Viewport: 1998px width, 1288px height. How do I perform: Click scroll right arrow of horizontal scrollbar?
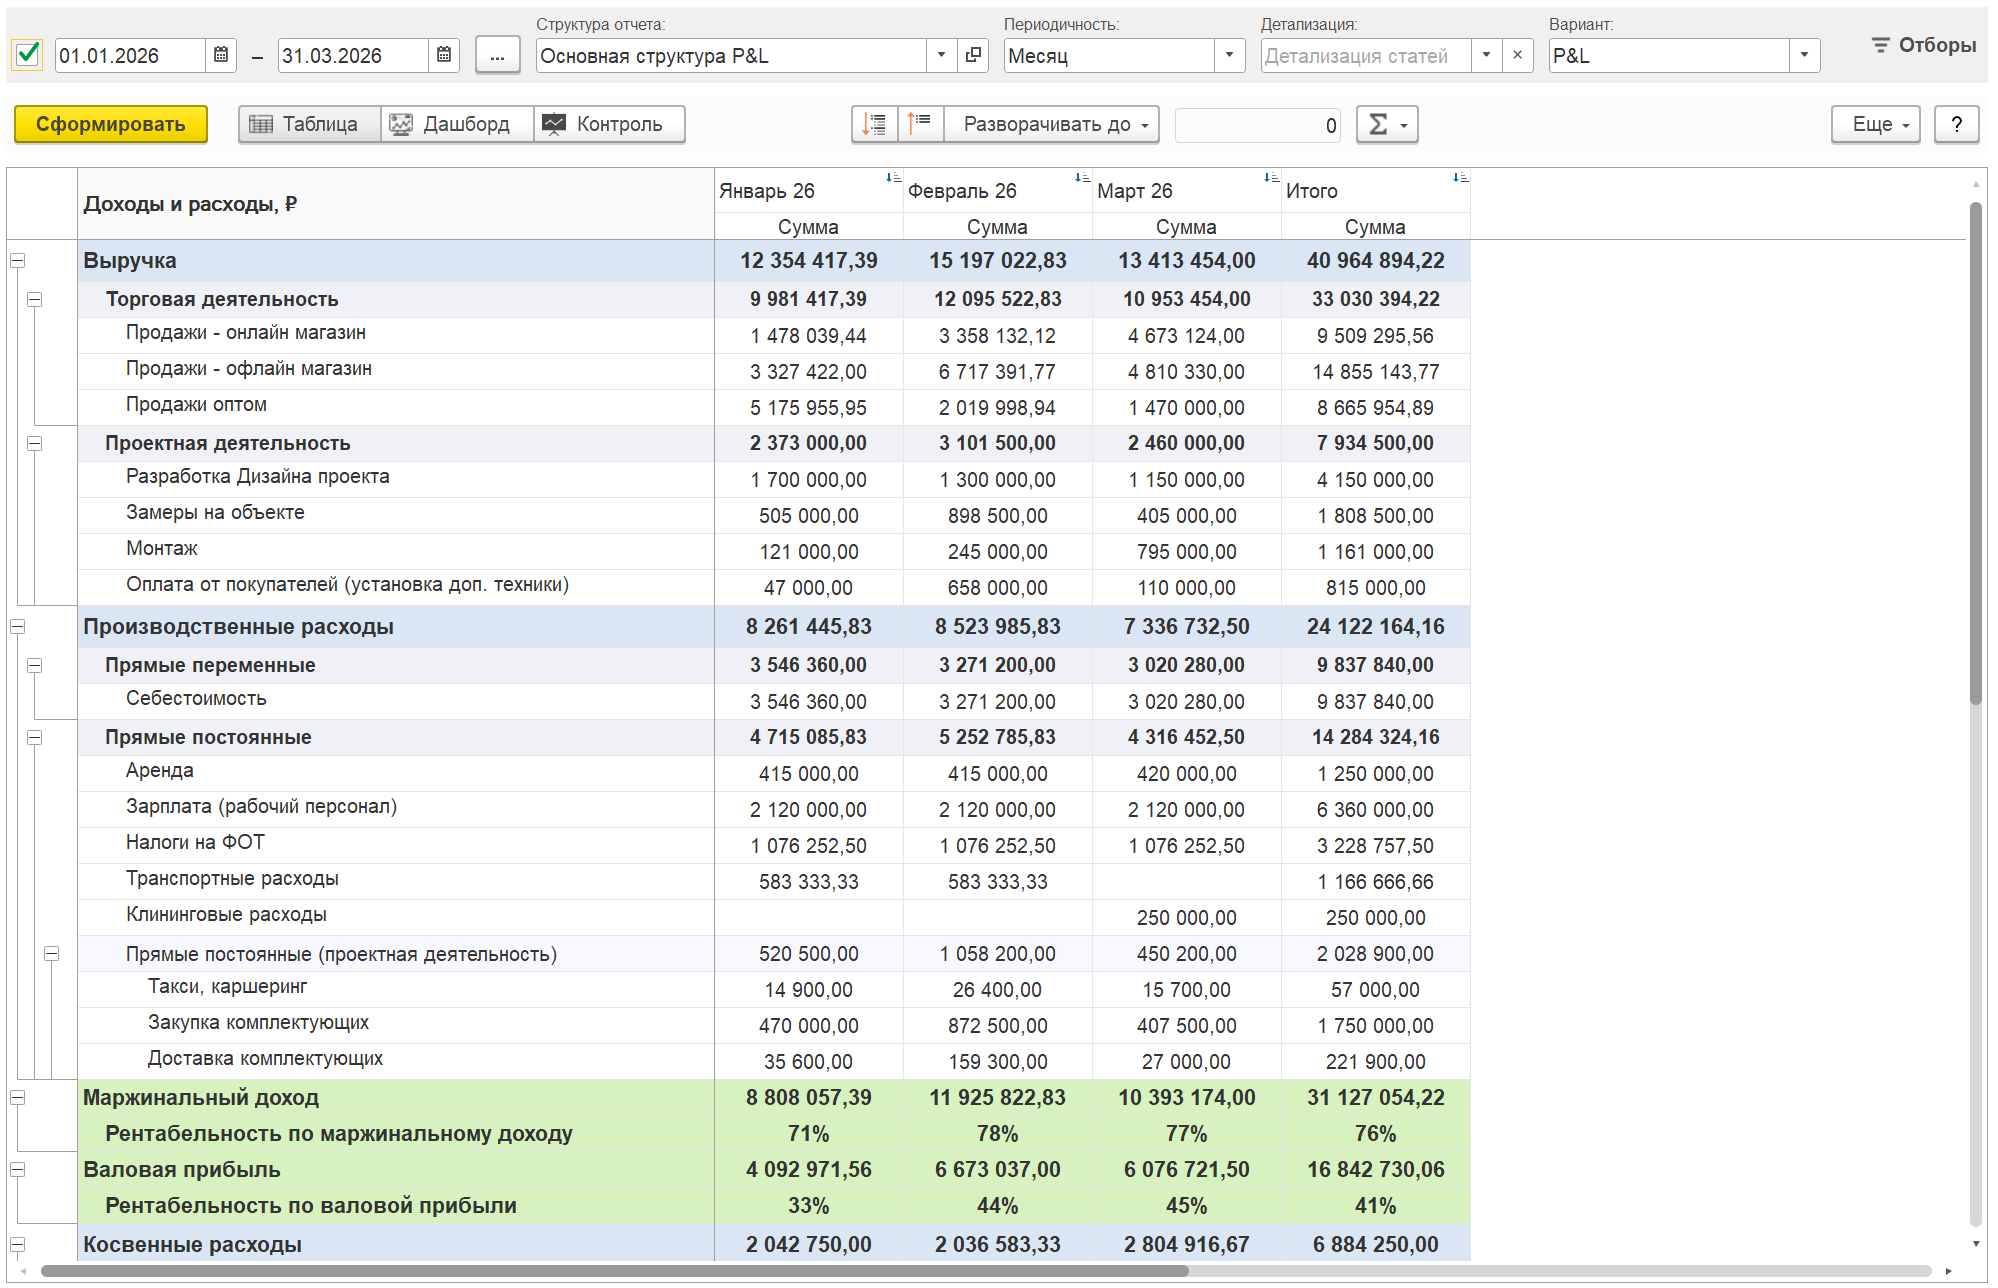tap(1948, 1271)
